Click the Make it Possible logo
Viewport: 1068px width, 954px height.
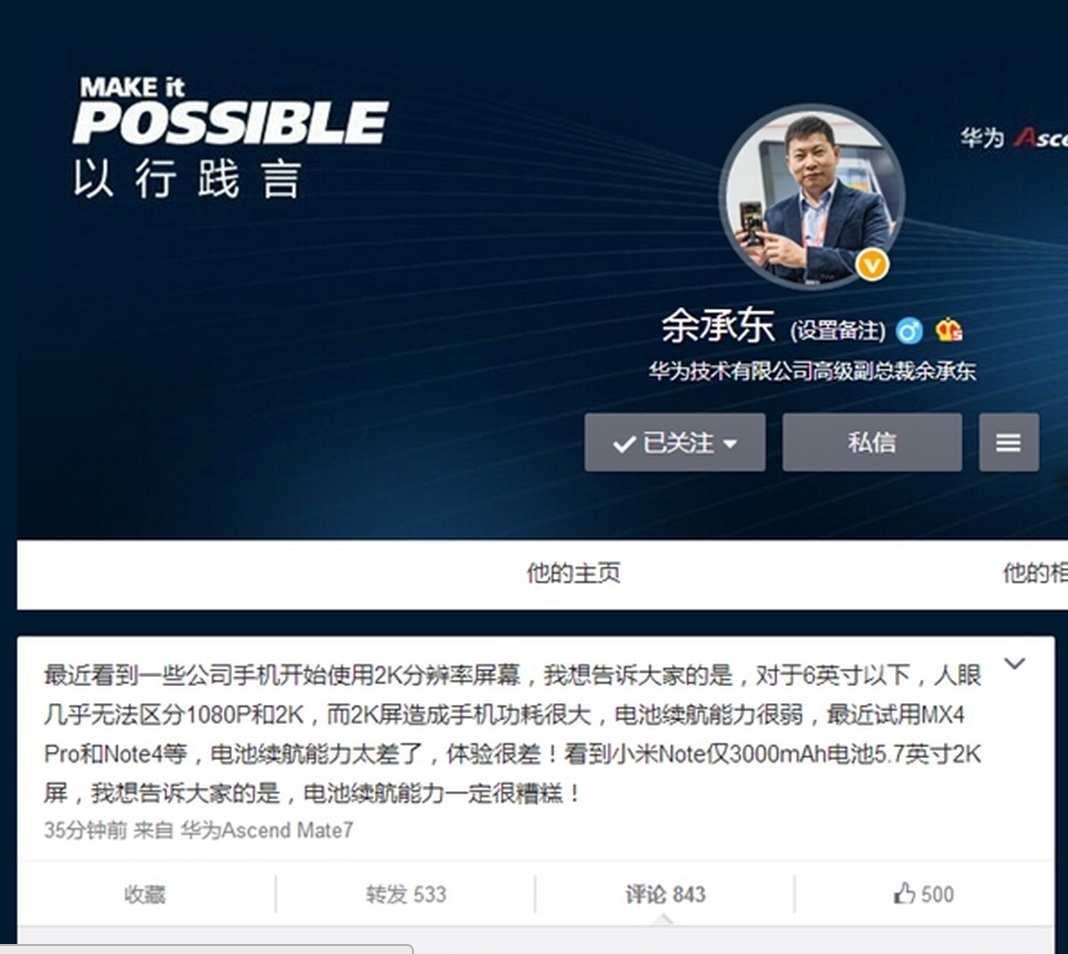click(x=230, y=137)
